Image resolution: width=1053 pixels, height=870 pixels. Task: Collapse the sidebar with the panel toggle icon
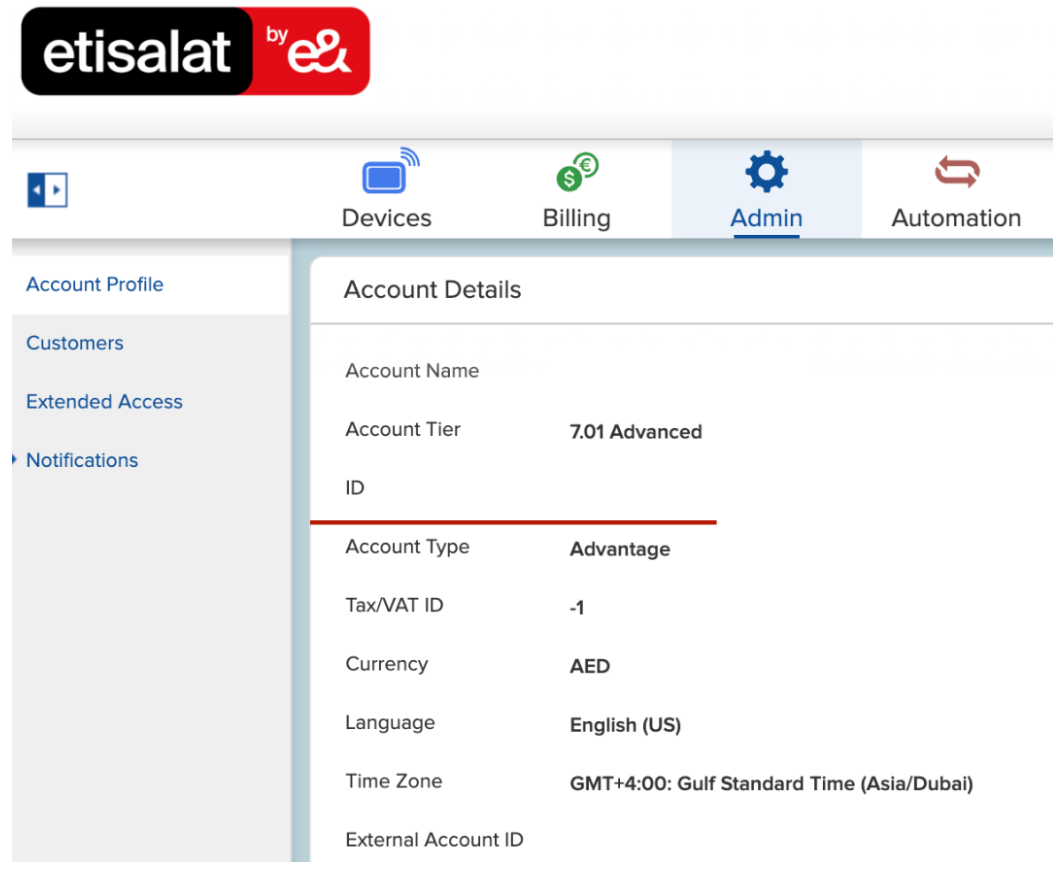[47, 189]
